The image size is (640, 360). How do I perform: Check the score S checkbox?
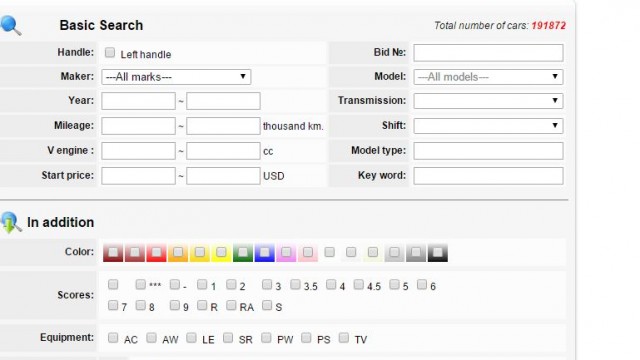pyautogui.click(x=267, y=305)
